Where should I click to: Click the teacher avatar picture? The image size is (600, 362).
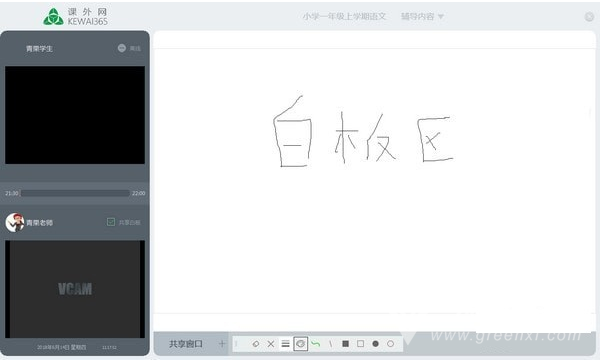pos(15,222)
